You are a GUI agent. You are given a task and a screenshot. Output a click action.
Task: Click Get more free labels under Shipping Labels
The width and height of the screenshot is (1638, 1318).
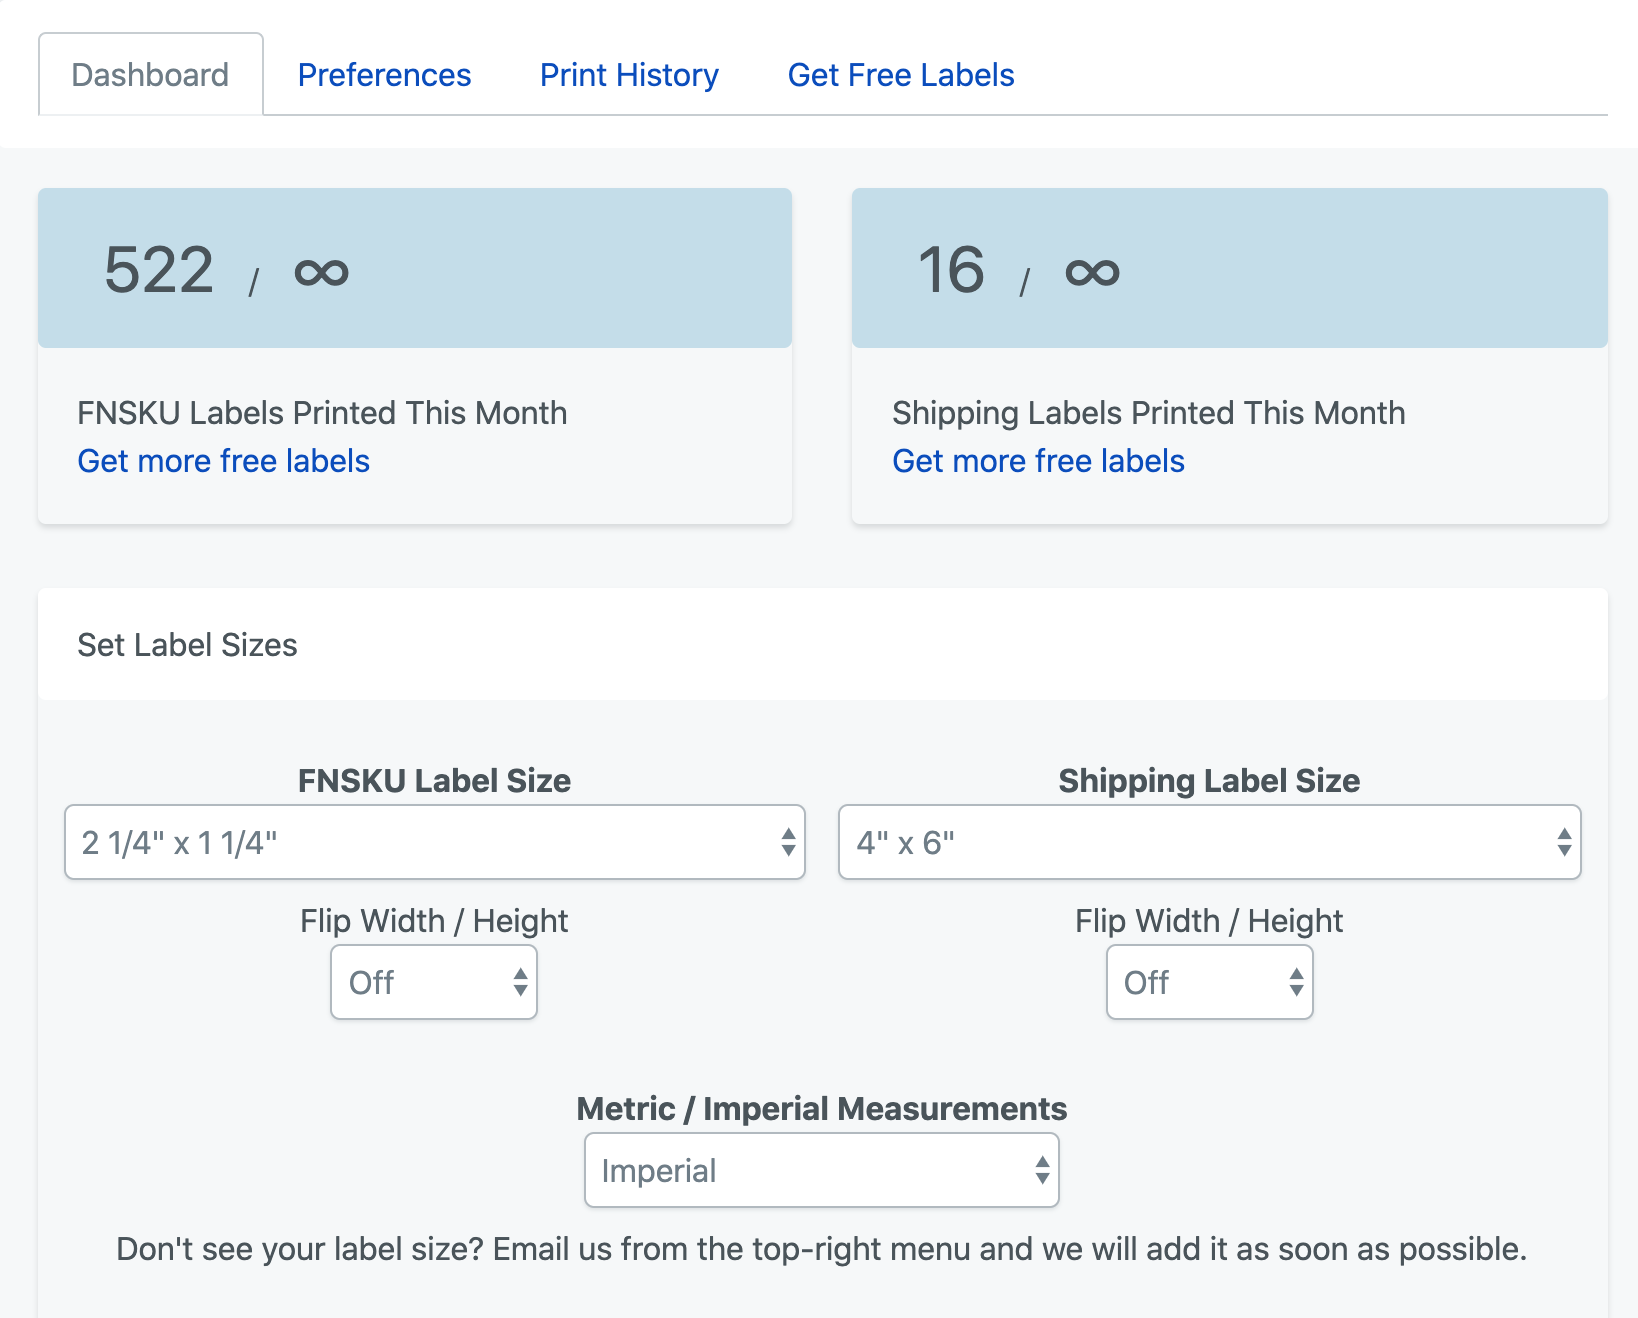point(1038,461)
